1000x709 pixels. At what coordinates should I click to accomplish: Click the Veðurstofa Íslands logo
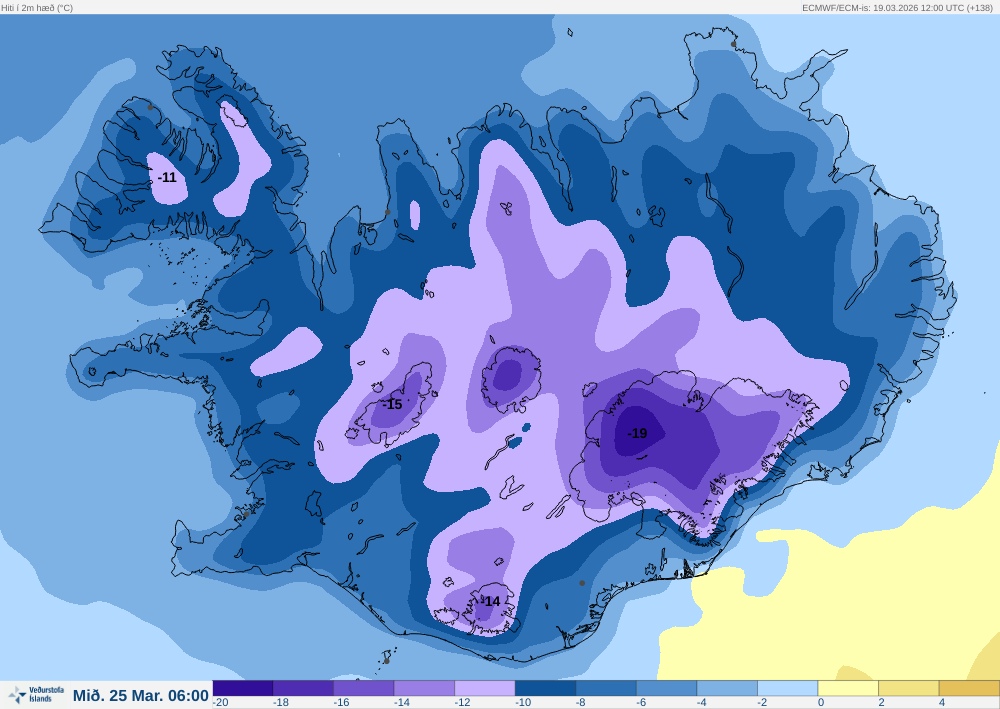pyautogui.click(x=36, y=694)
